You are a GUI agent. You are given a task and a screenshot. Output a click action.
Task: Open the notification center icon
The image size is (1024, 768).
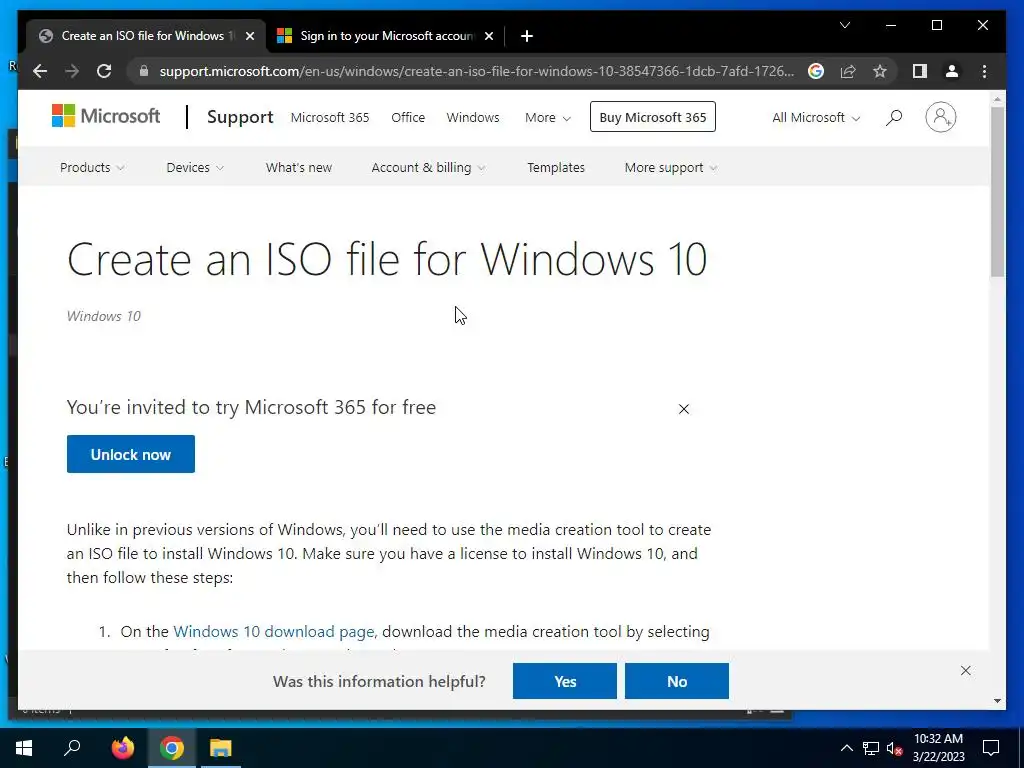(991, 748)
